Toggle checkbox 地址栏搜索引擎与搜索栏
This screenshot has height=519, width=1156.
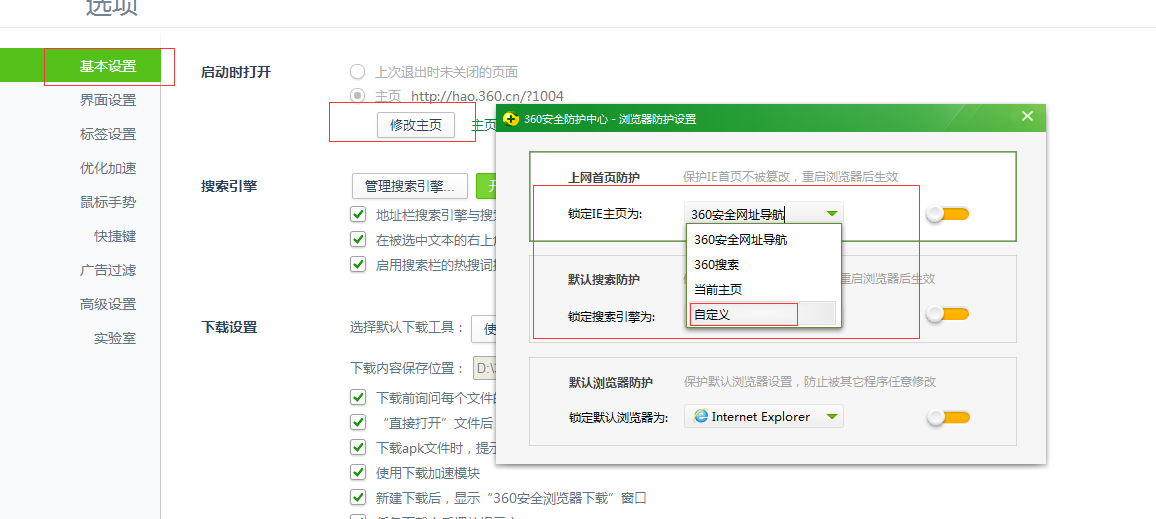pos(358,215)
